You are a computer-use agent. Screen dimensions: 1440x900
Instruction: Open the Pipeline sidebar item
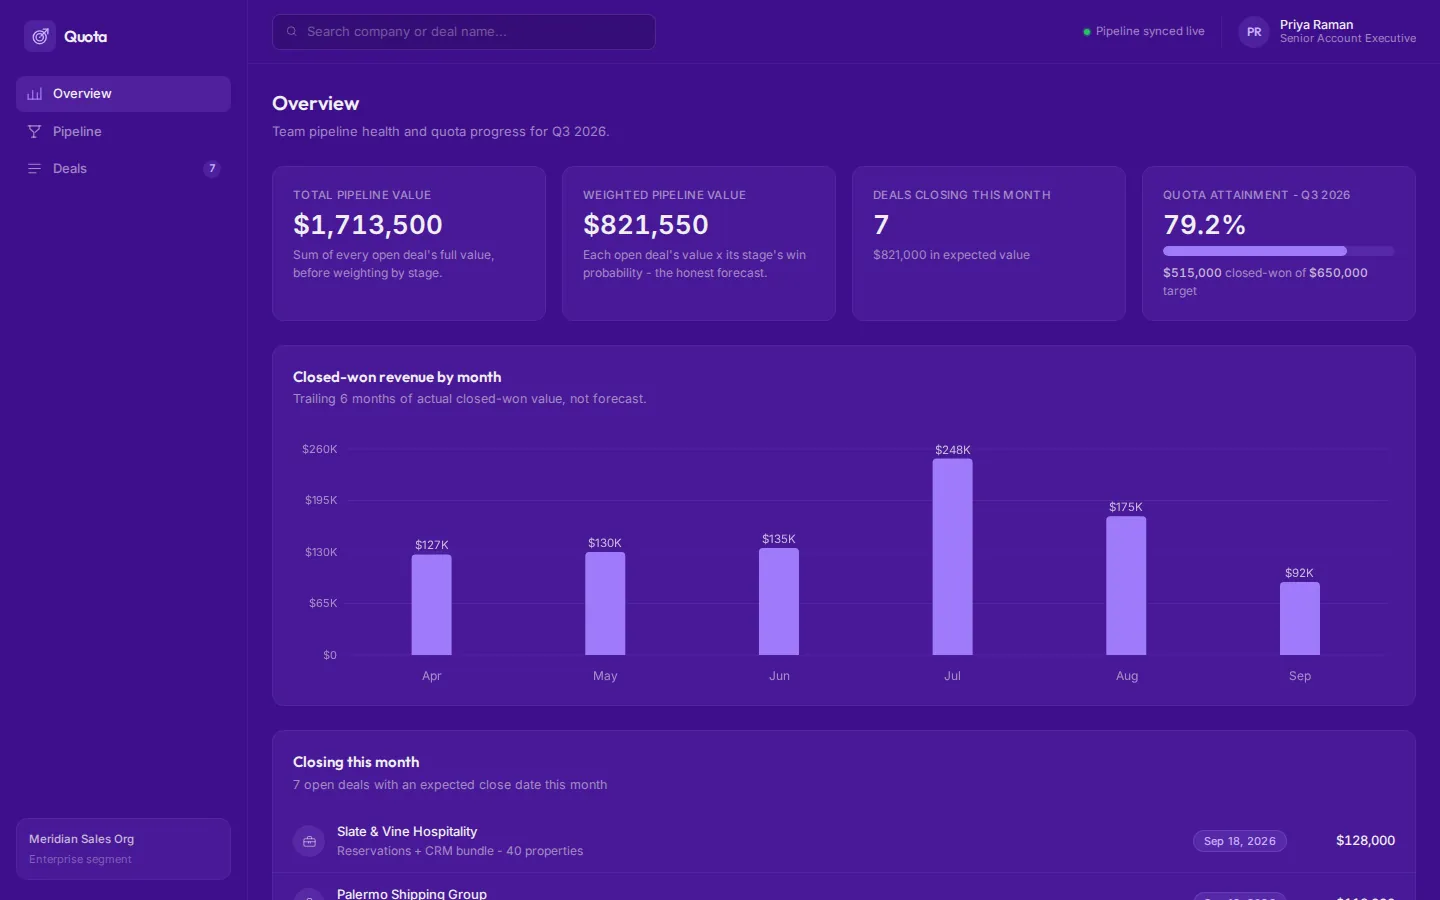123,132
